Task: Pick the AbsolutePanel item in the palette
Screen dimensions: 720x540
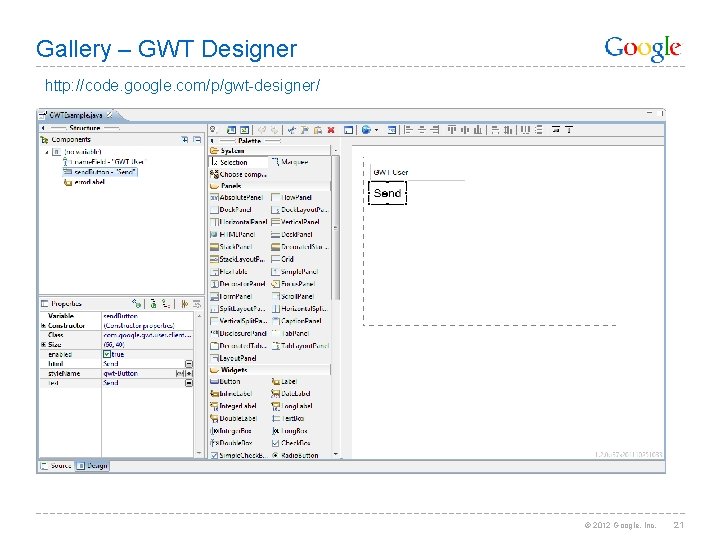Action: [x=236, y=197]
